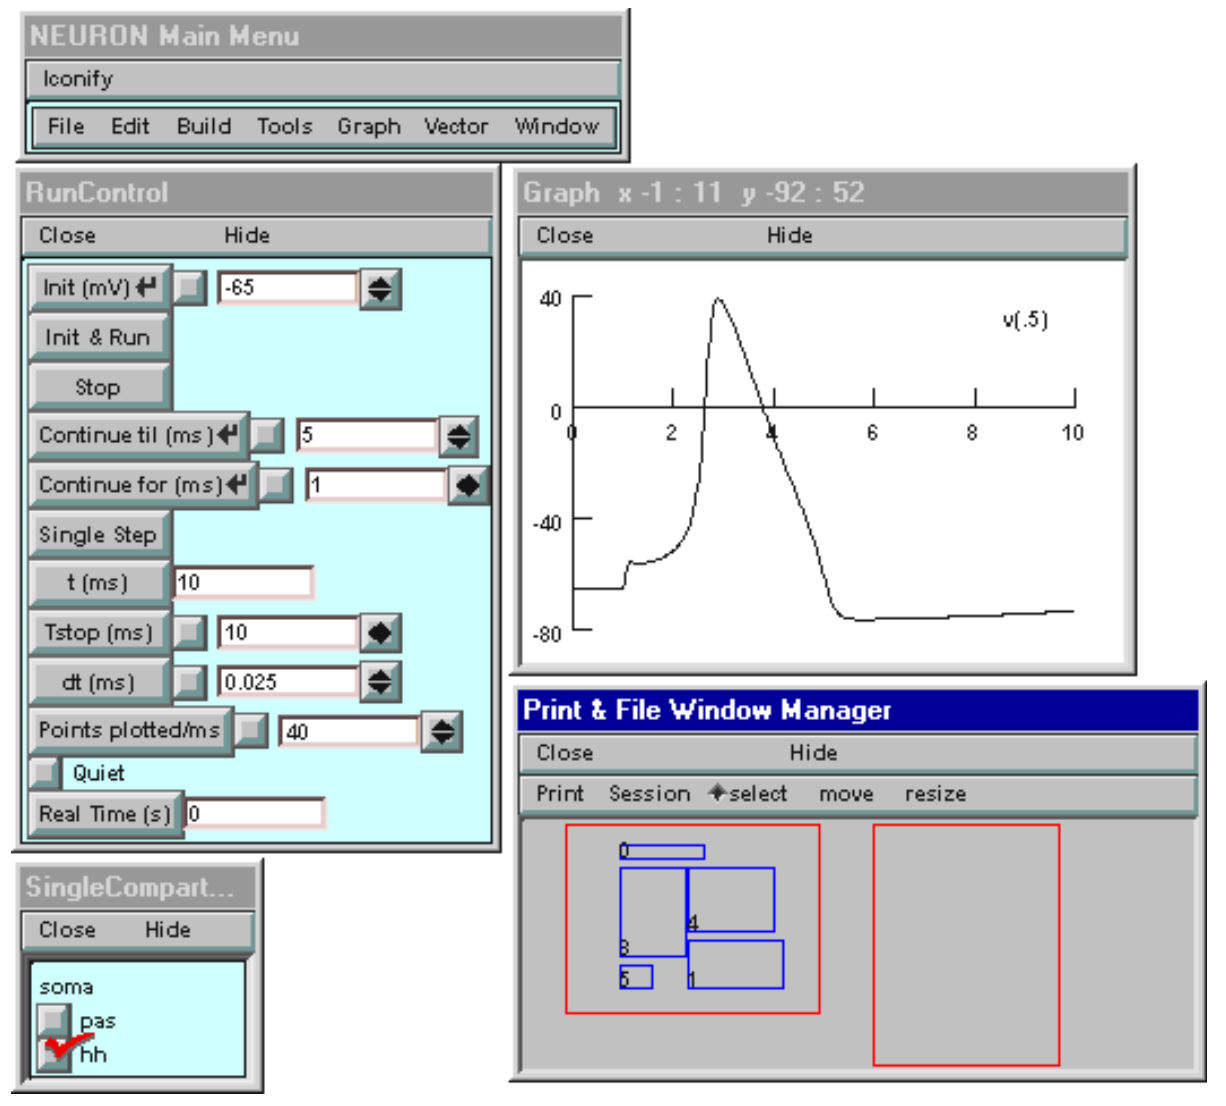Screen dimensions: 1226x1106
Task: Open the Tools menu
Action: (284, 127)
